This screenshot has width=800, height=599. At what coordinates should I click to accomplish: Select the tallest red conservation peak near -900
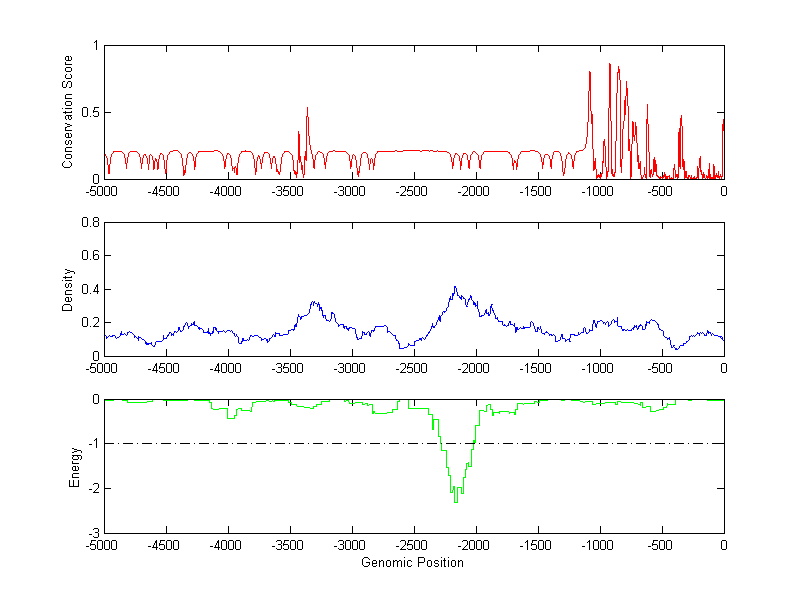tap(610, 65)
